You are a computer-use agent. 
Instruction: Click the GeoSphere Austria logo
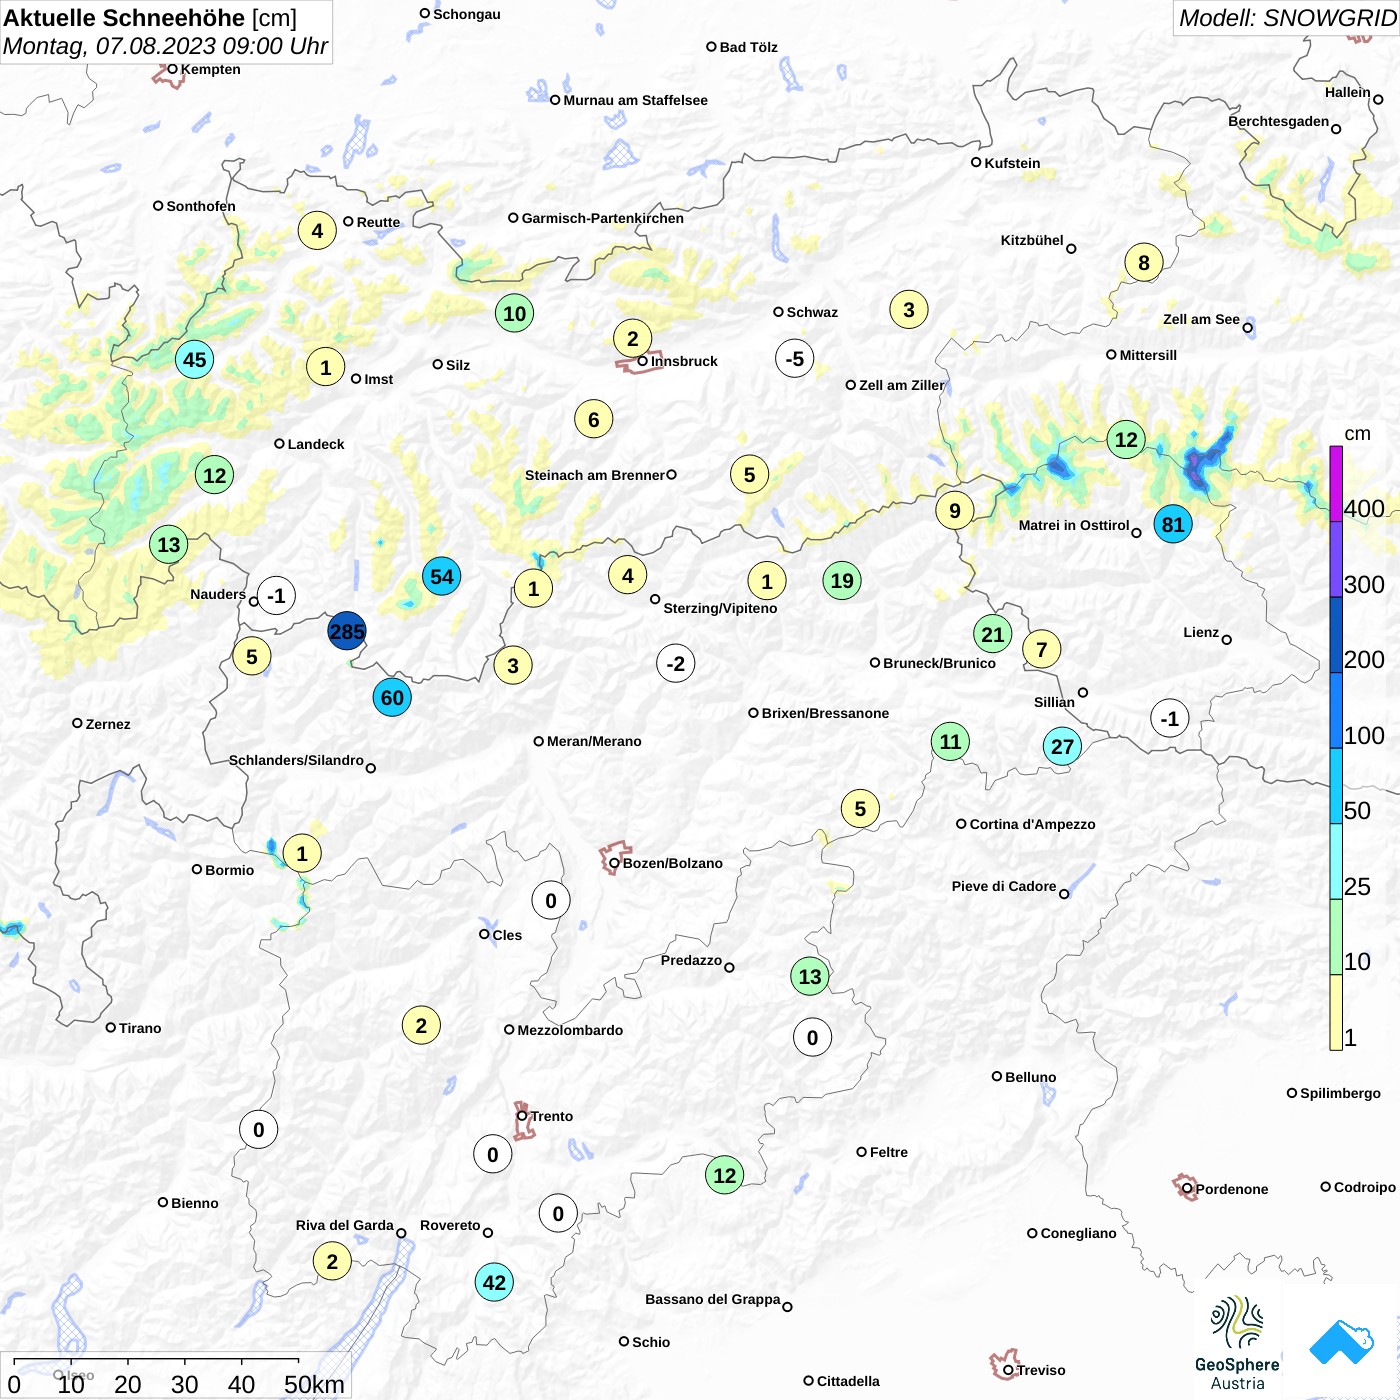point(1237,1343)
